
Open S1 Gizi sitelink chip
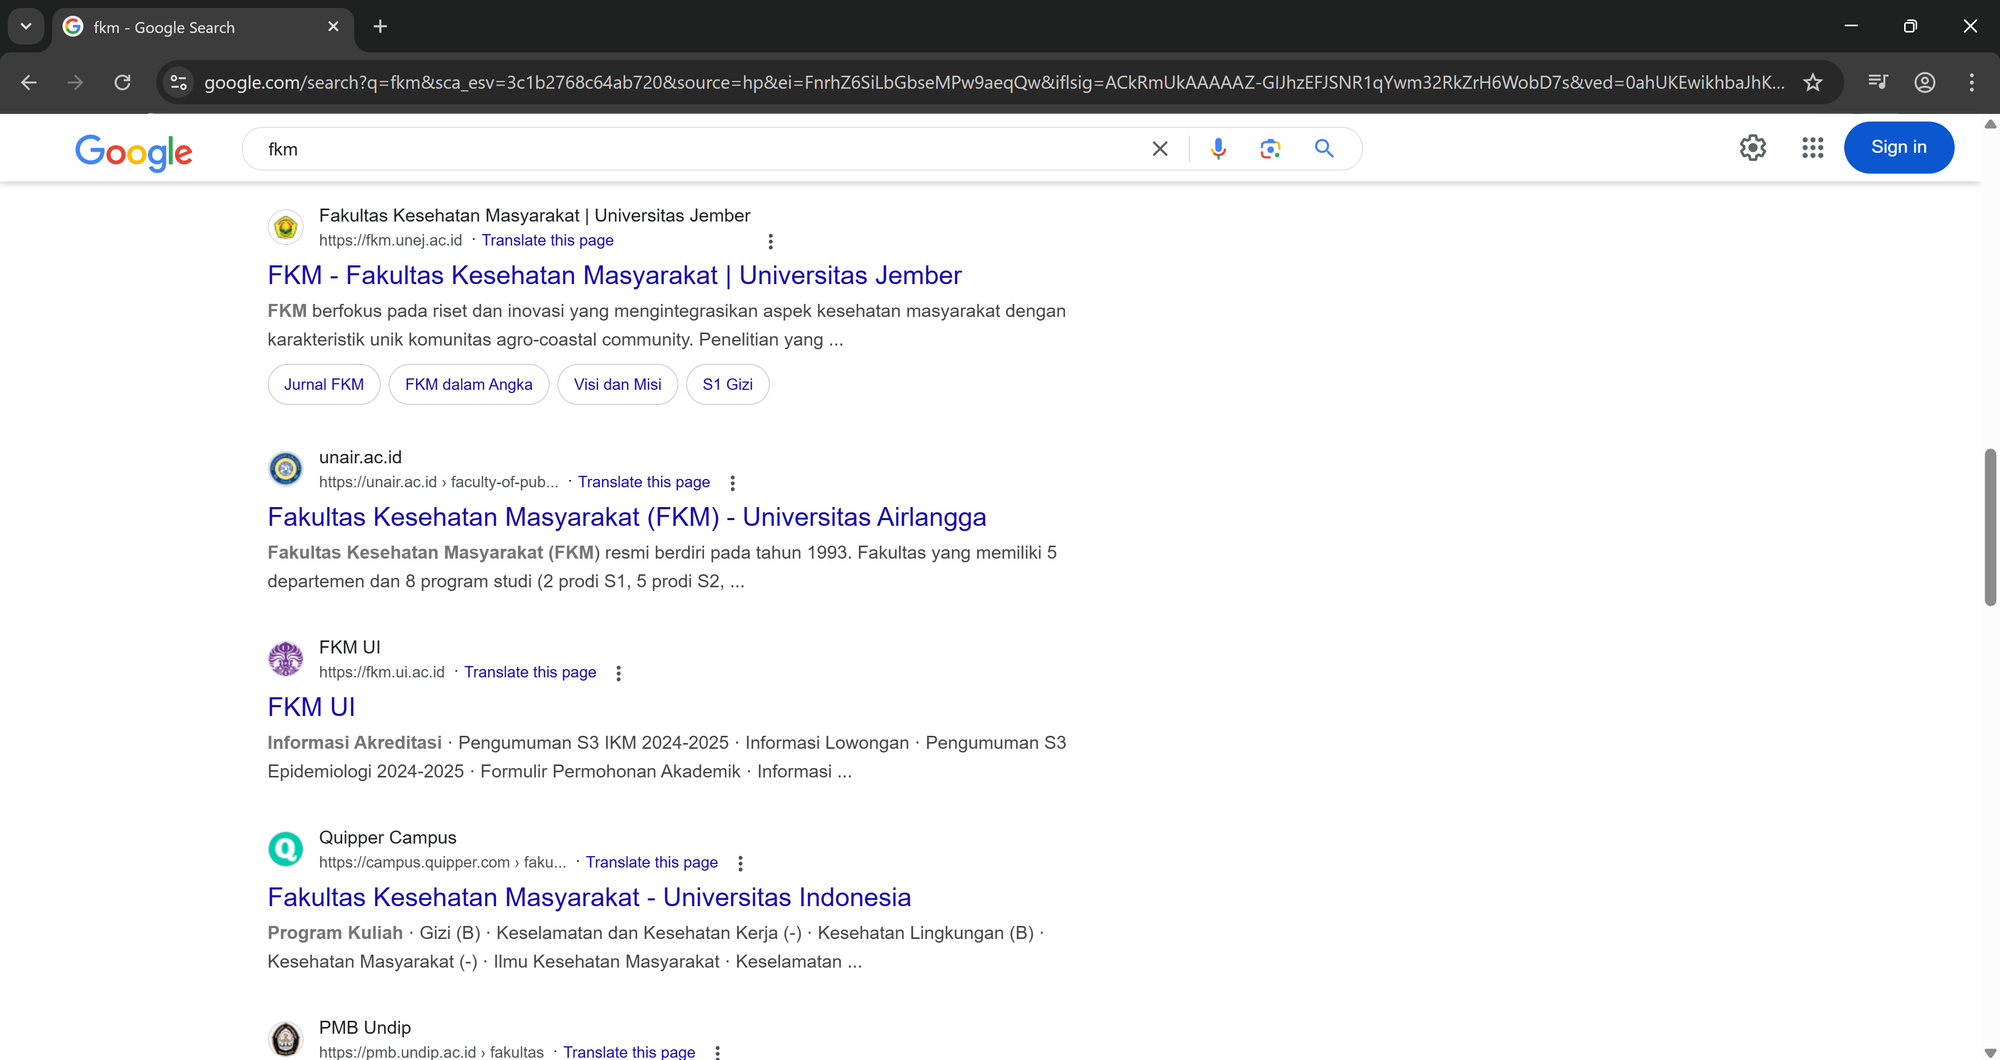coord(728,384)
